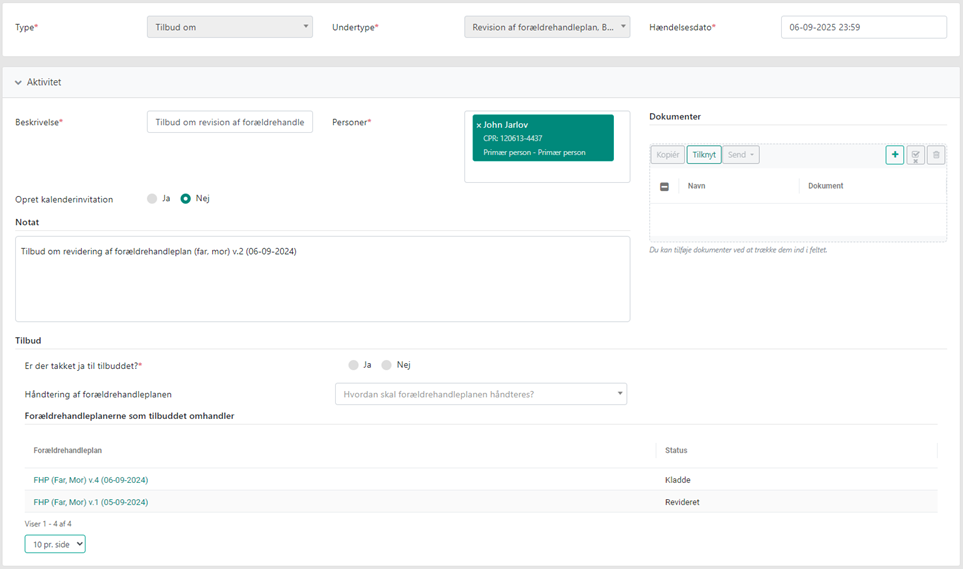Open FHP (Far, Mor) v.1 link
Viewport: 963px width, 569px height.
tap(91, 502)
